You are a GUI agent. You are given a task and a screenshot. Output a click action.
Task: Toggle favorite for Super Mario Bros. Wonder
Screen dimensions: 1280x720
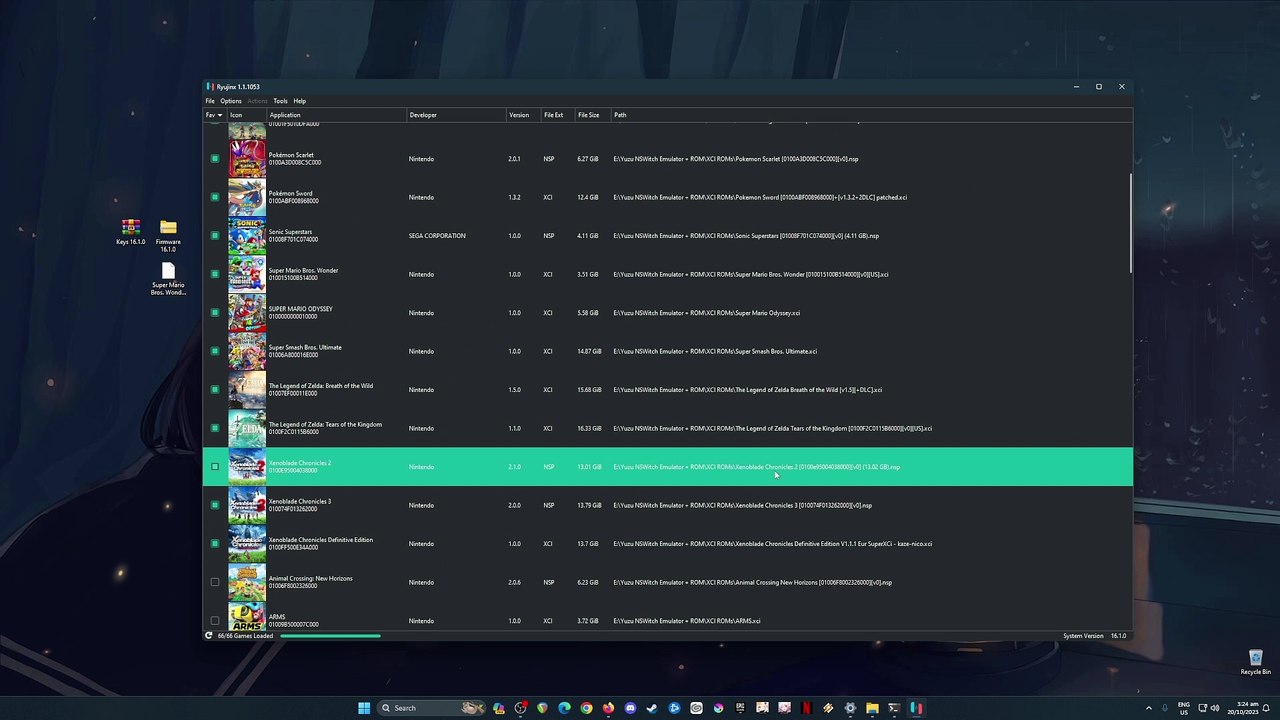pos(215,274)
